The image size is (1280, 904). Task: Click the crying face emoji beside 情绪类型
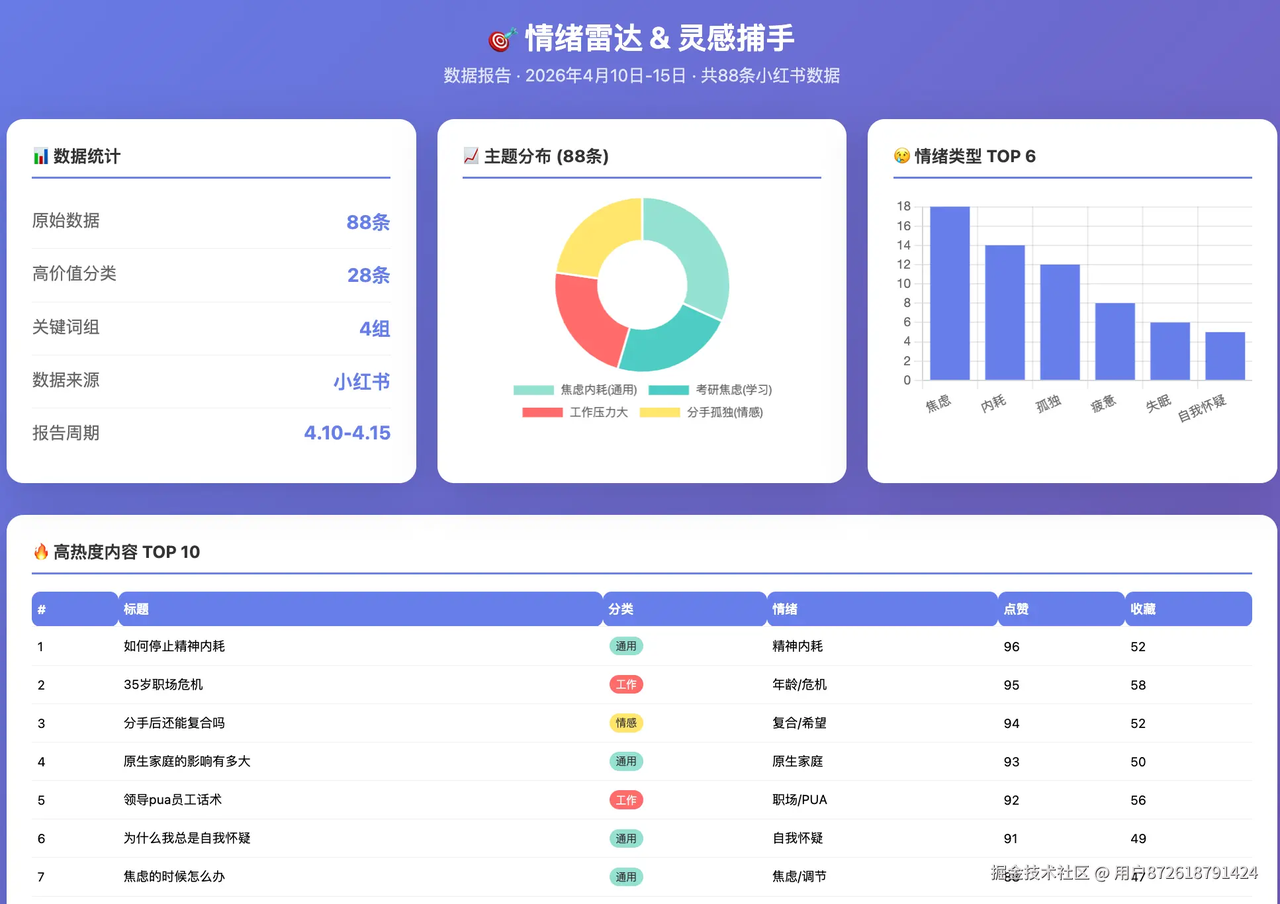[x=902, y=156]
